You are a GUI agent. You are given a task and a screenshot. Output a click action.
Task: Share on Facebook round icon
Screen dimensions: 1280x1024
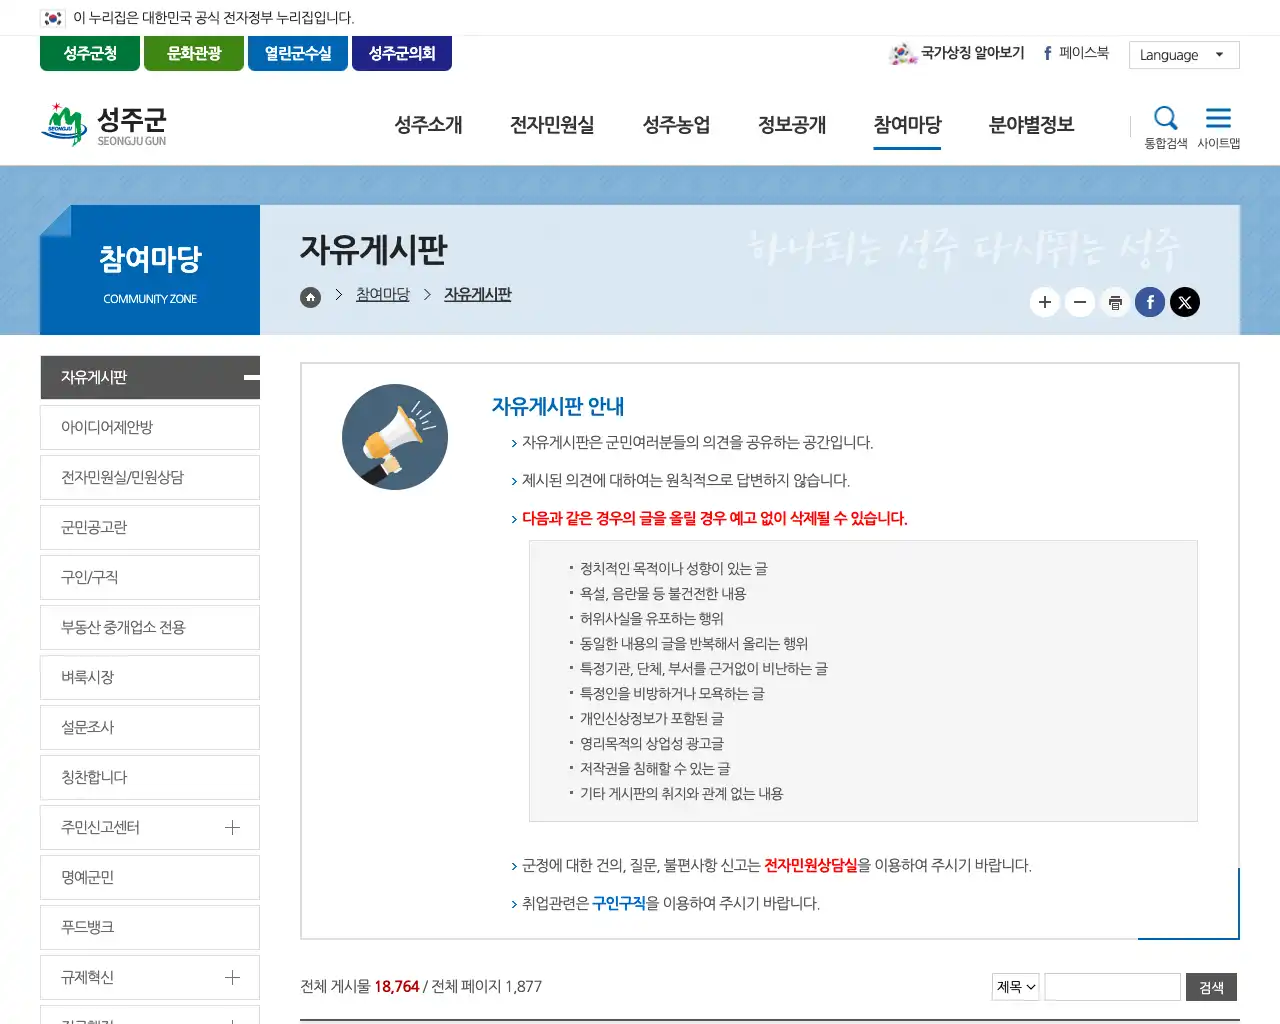click(x=1150, y=302)
